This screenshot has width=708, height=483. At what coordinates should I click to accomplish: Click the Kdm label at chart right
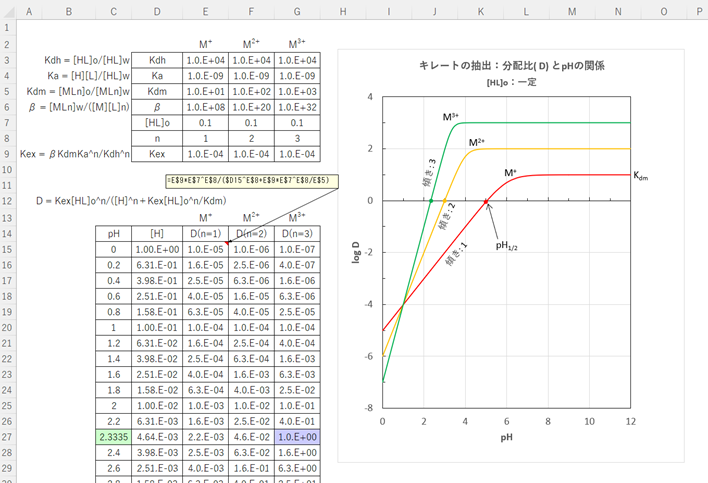click(x=640, y=176)
